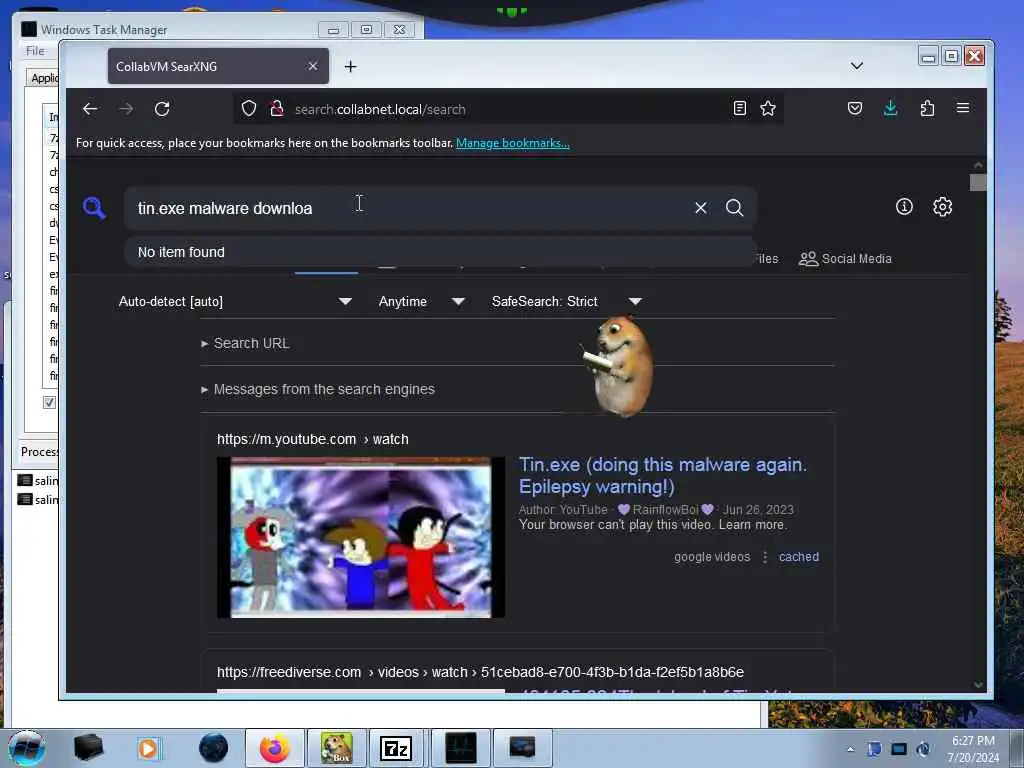Screen dimensions: 1024x768
Task: Open Firefox from the taskbar
Action: [275, 748]
